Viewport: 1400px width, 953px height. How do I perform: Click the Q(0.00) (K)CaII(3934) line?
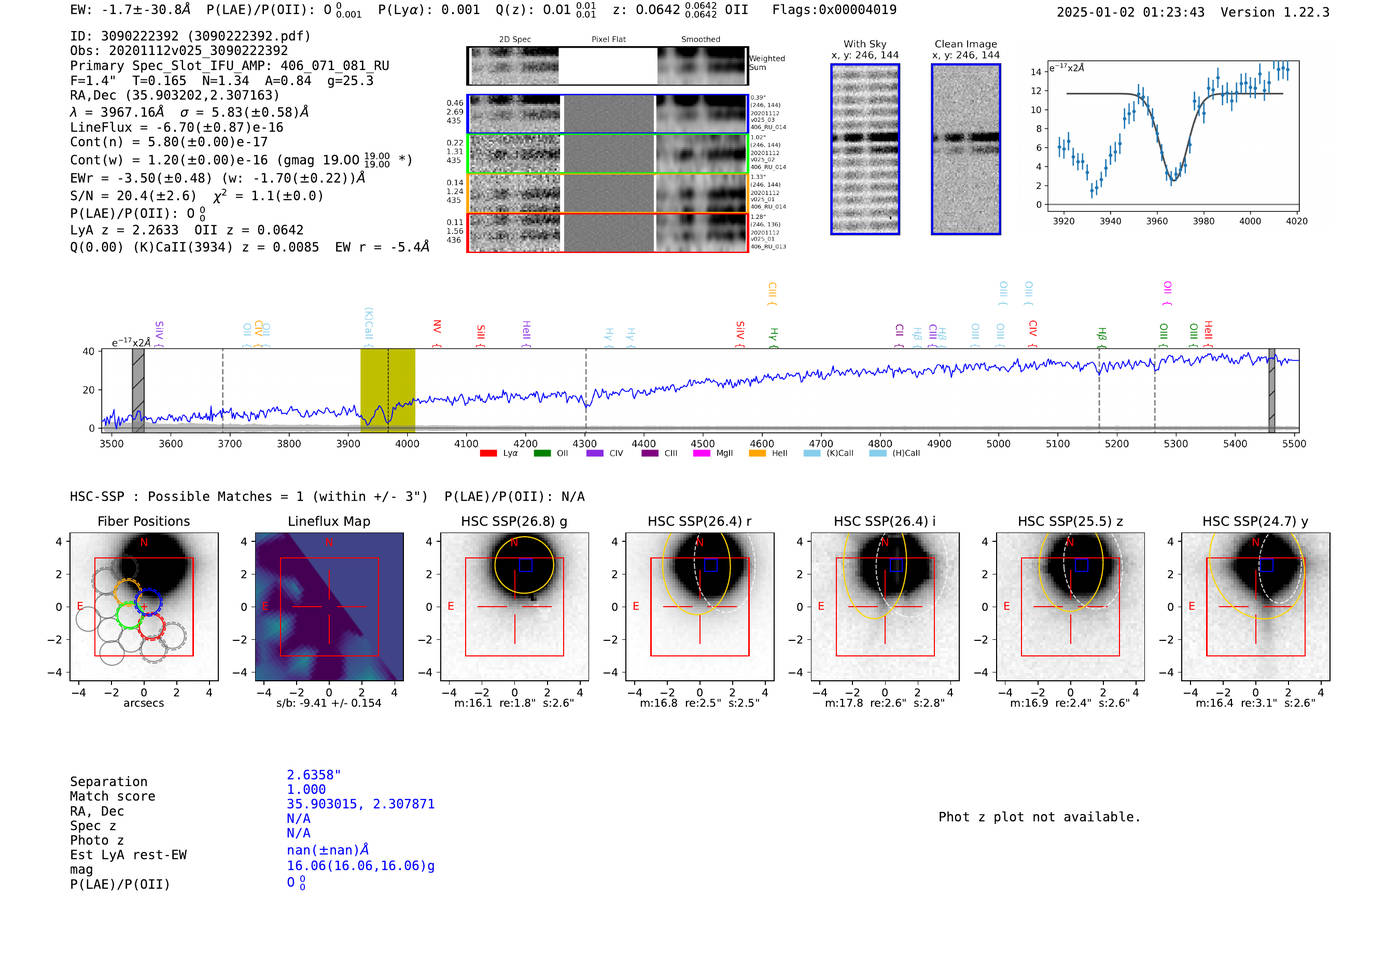pos(250,247)
